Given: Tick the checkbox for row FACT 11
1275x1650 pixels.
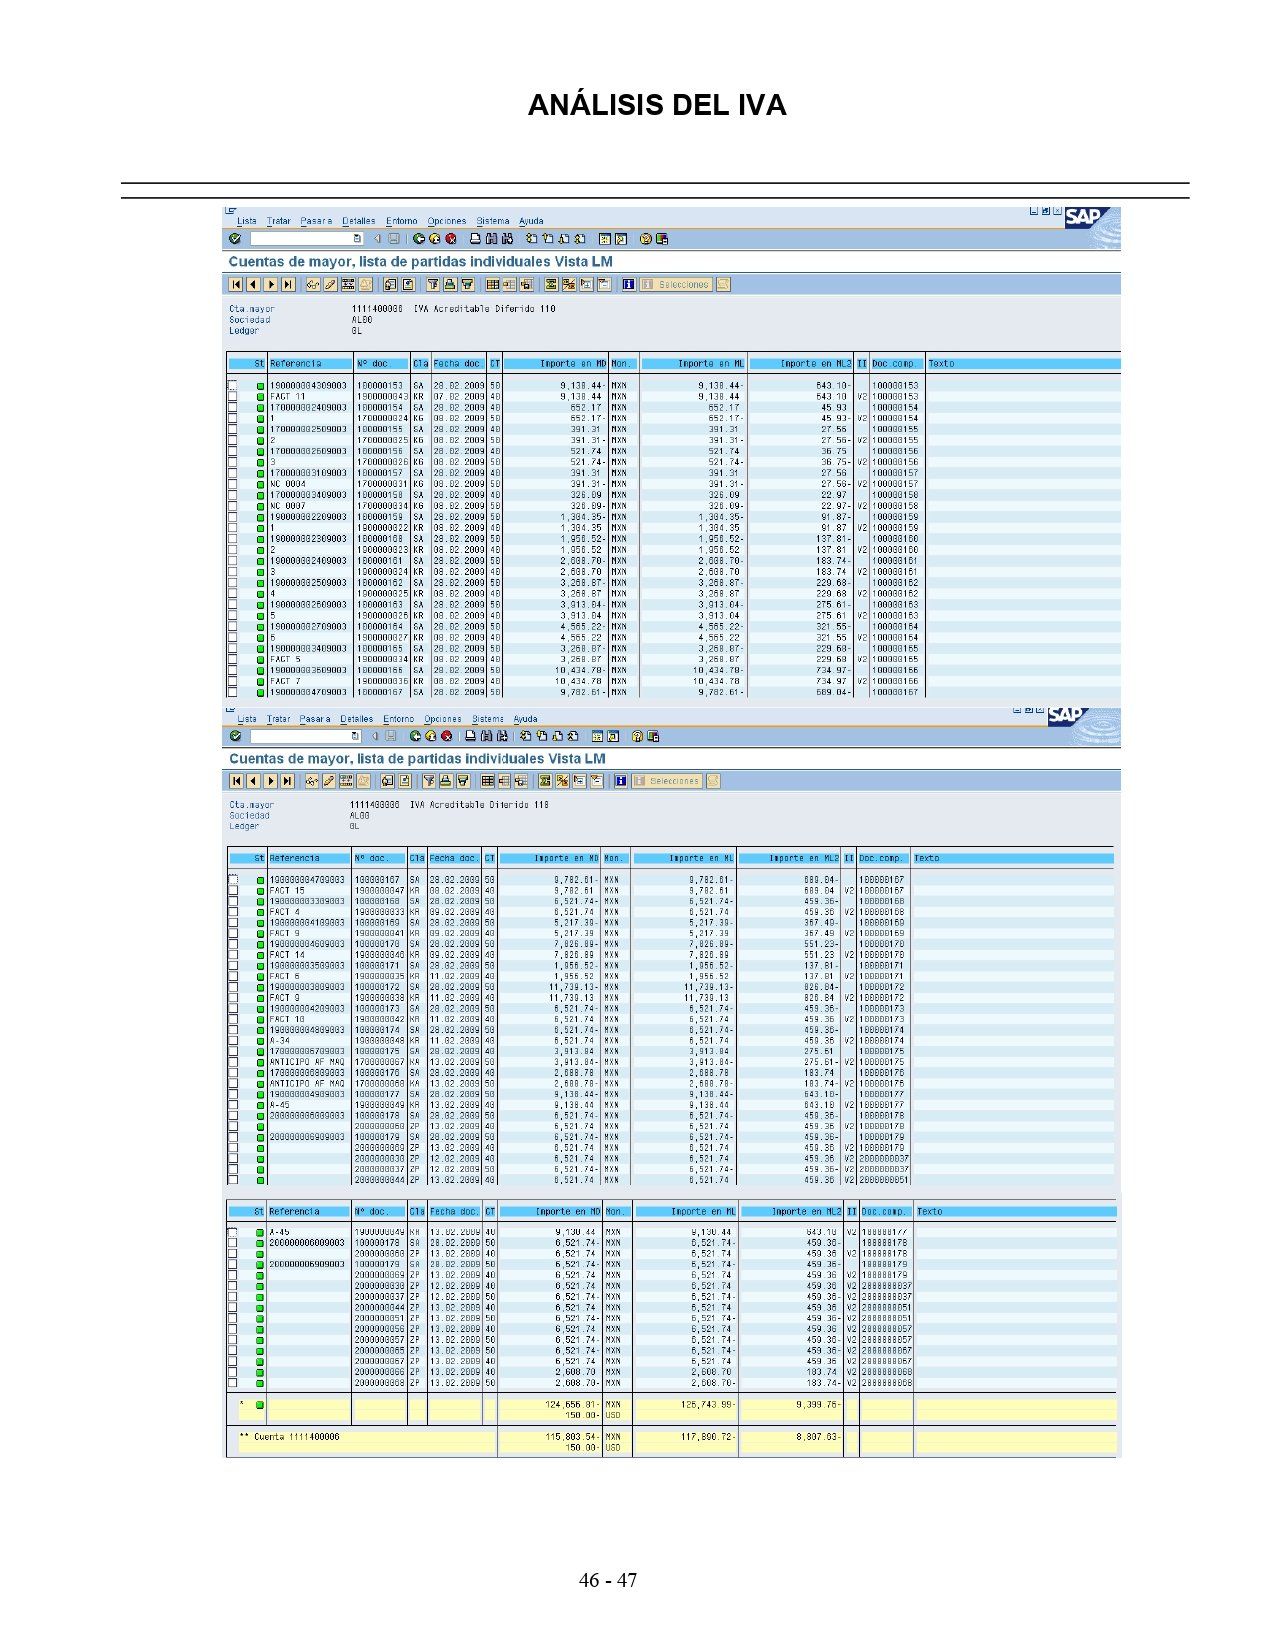Looking at the screenshot, I should pyautogui.click(x=233, y=396).
